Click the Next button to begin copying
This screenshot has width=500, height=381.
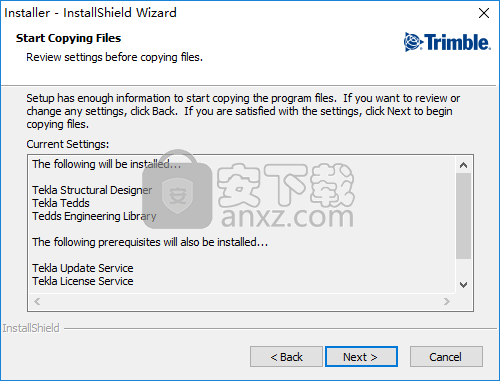361,357
